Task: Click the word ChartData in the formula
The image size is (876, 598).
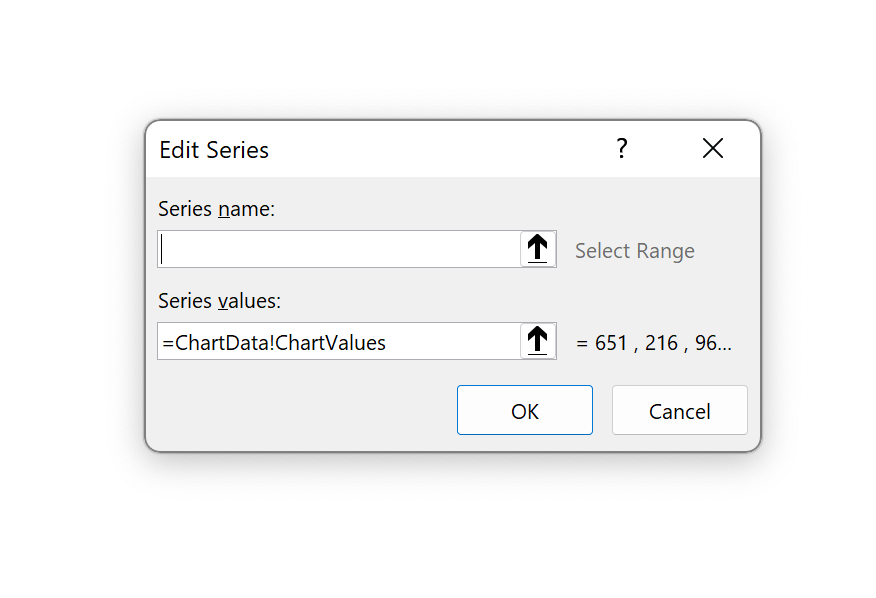Action: point(221,343)
